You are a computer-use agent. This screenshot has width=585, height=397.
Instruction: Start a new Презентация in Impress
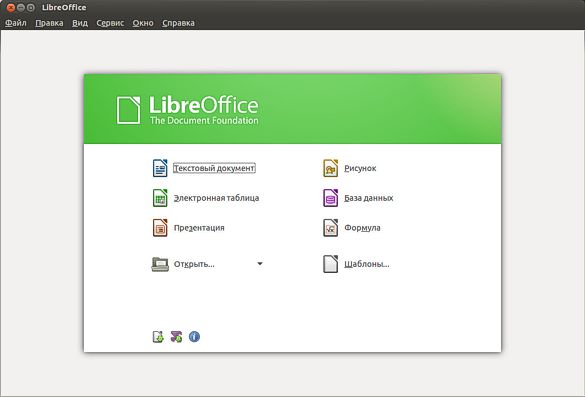tap(188, 228)
